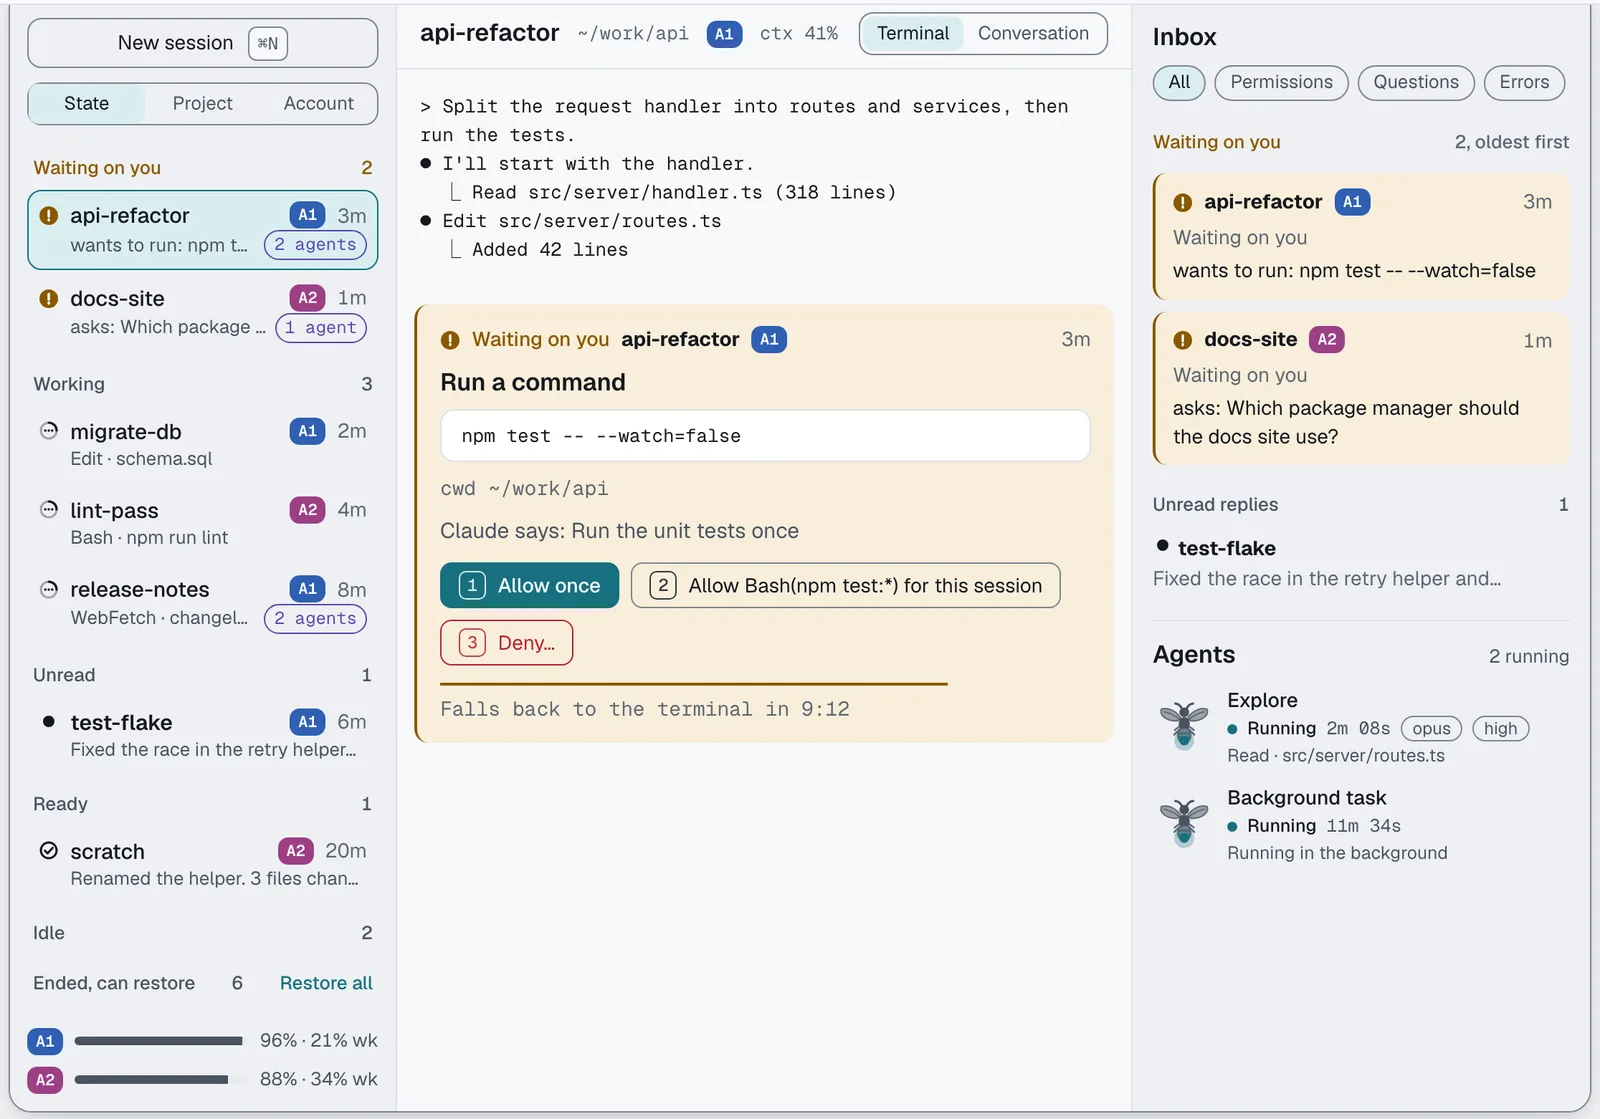
Task: Click A1 account badge in header
Action: pos(724,34)
